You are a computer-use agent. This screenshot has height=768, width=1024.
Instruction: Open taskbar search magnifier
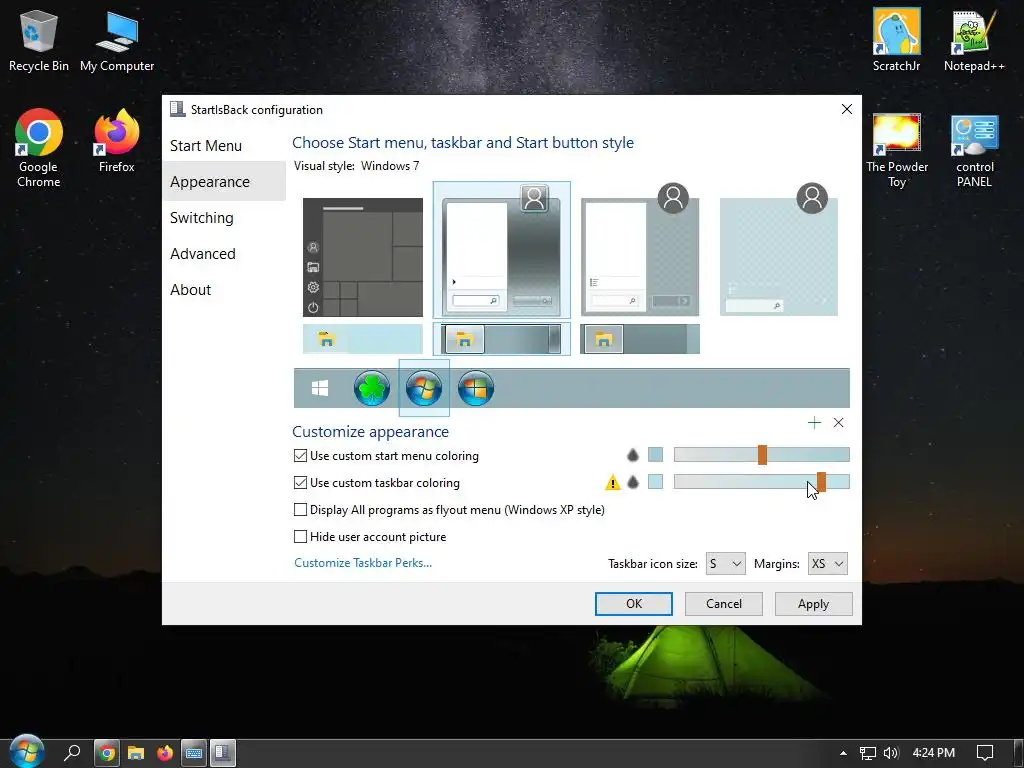[72, 753]
